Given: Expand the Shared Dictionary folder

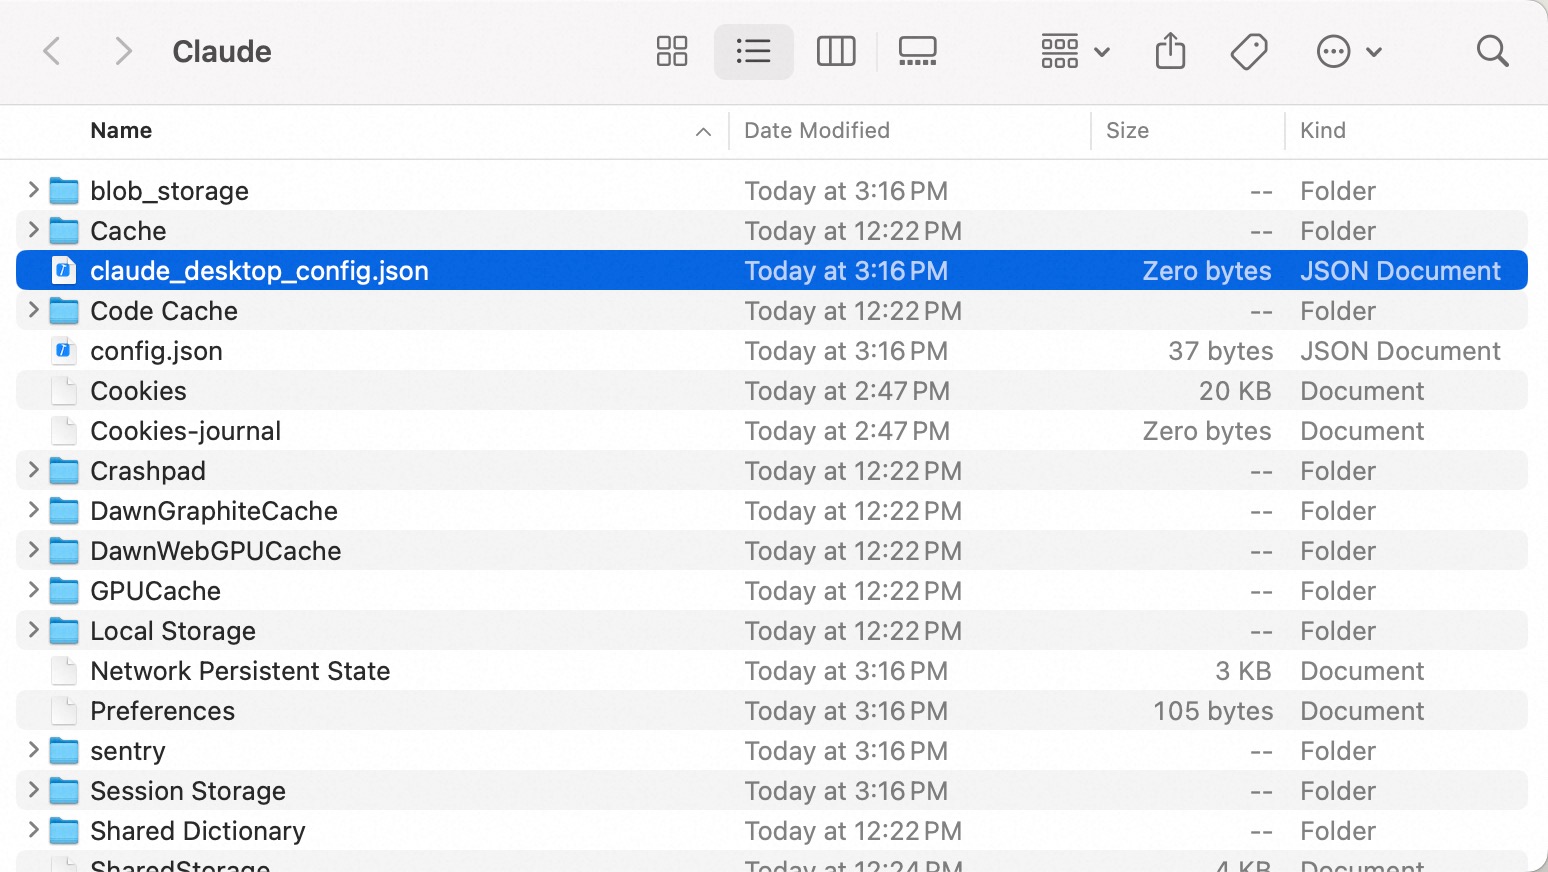Looking at the screenshot, I should [x=33, y=830].
